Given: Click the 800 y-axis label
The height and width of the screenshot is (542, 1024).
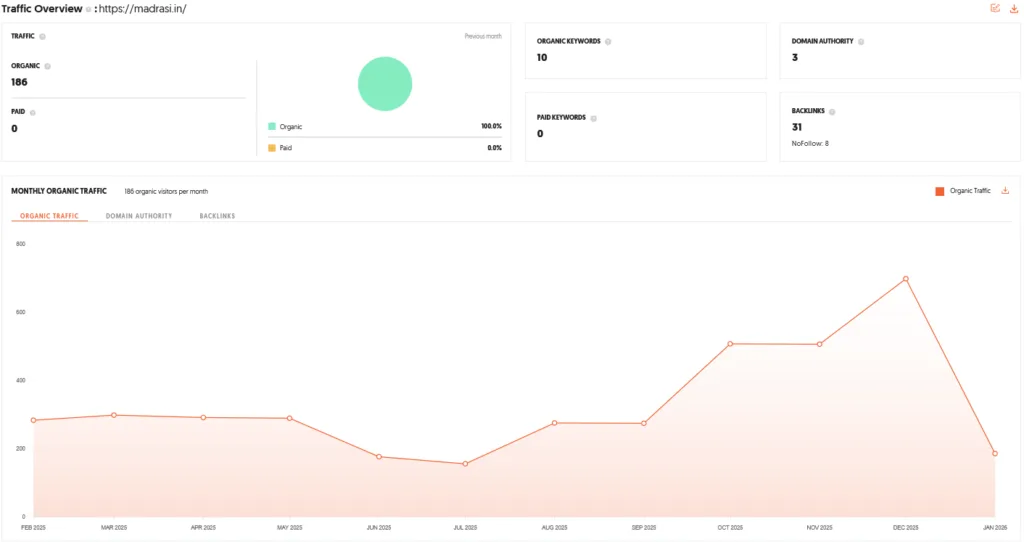Looking at the screenshot, I should [x=21, y=244].
